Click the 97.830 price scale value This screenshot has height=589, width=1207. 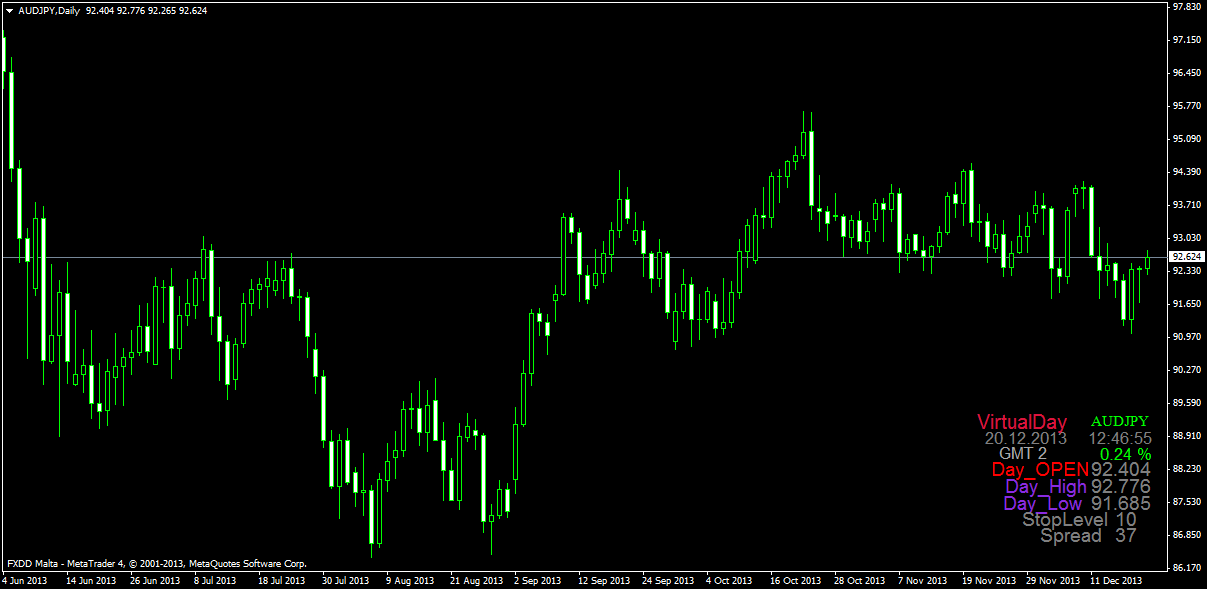[1187, 6]
